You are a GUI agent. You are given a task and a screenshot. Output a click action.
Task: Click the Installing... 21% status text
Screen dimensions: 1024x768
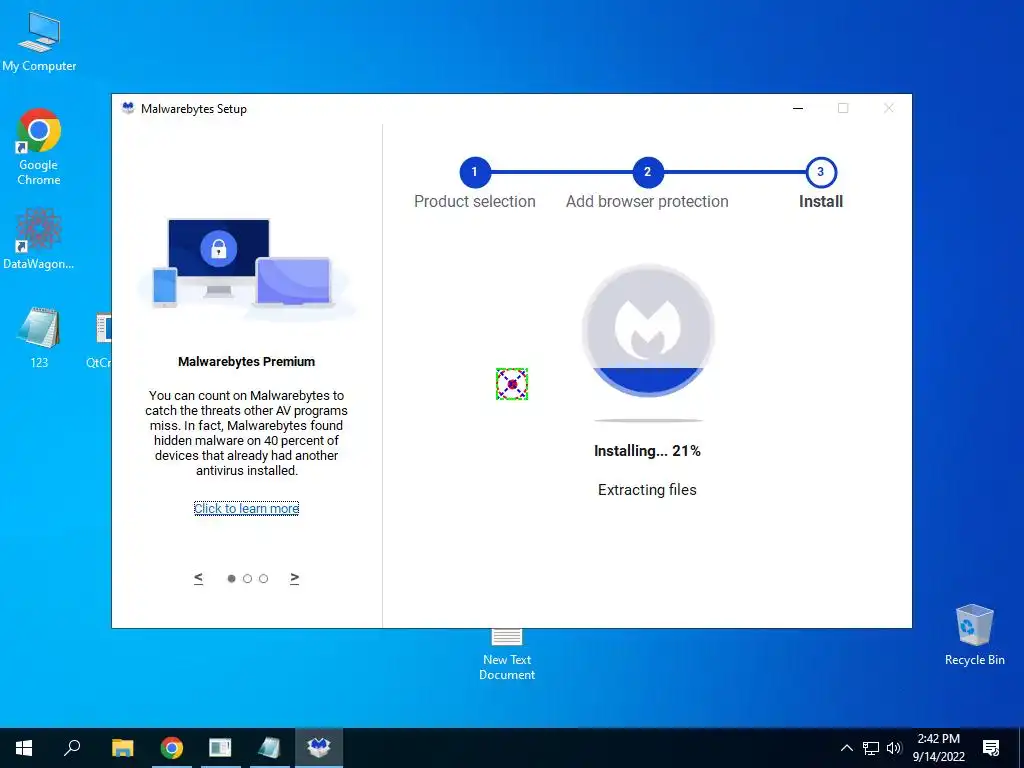pos(647,451)
